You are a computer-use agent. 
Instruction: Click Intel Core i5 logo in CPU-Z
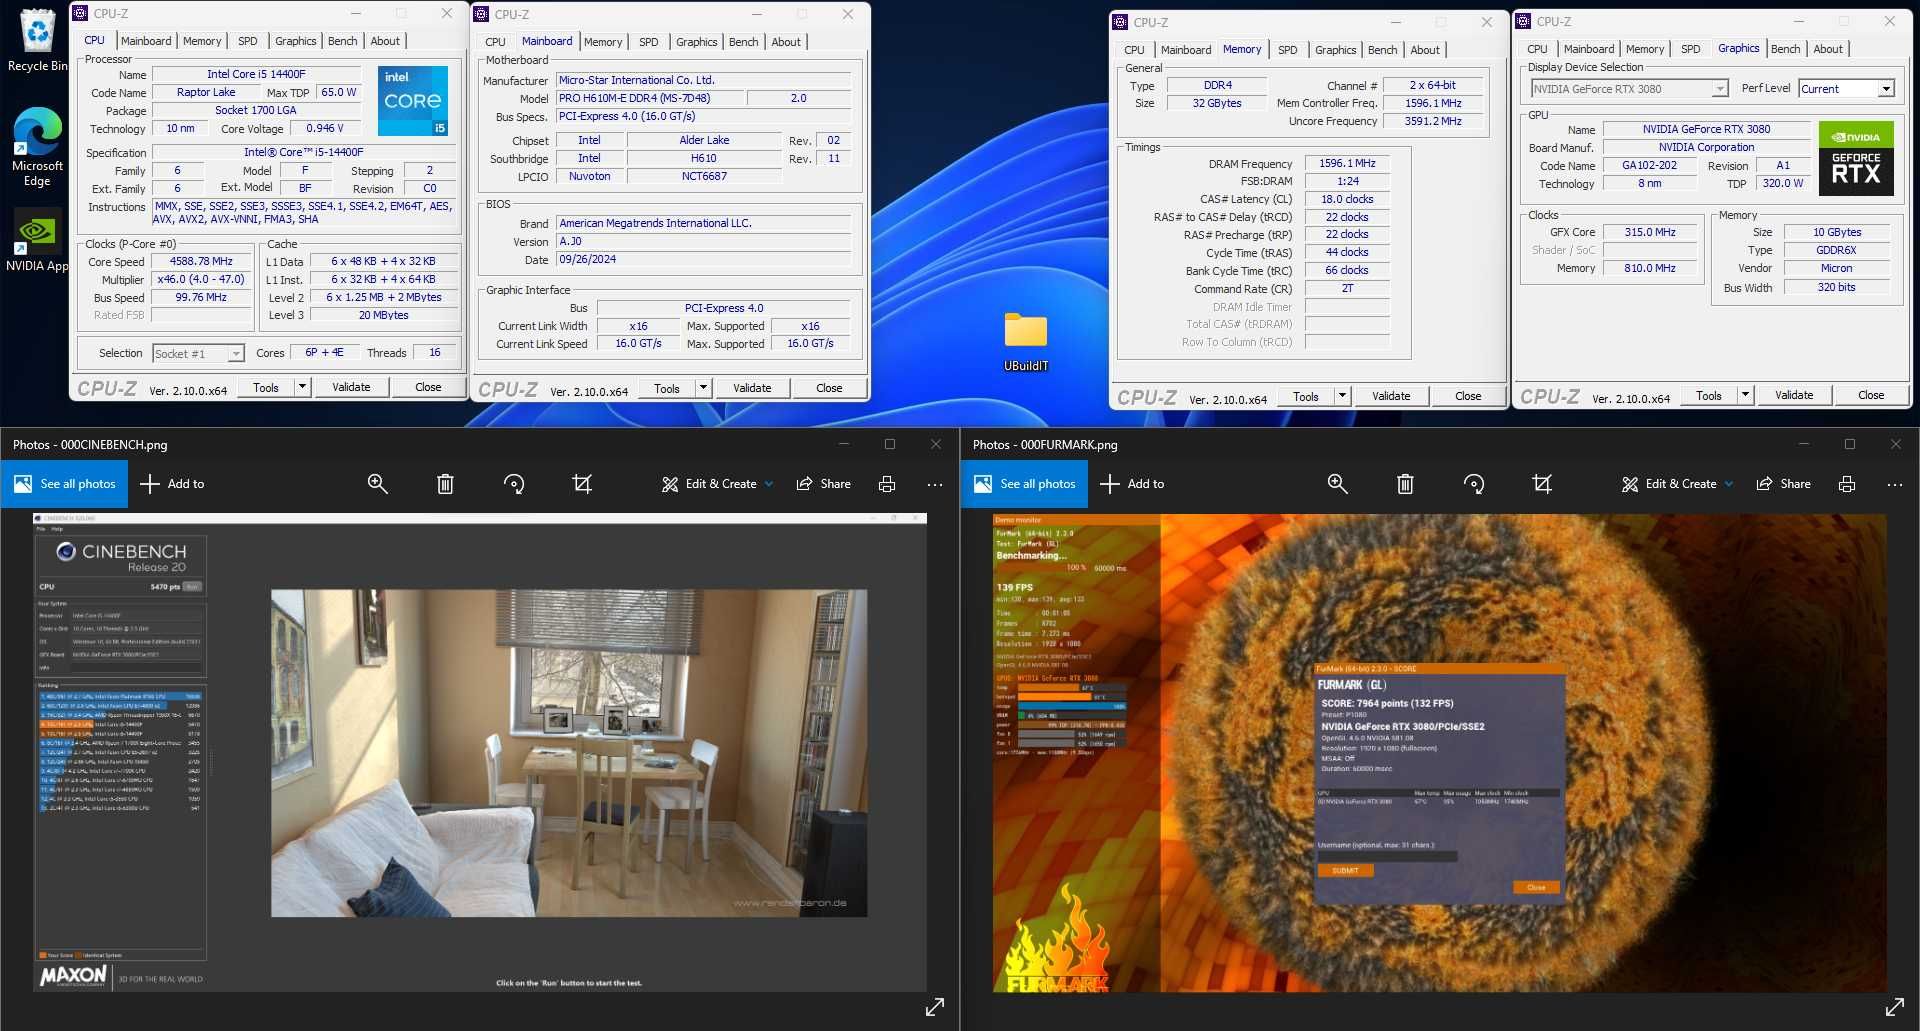pos(413,101)
